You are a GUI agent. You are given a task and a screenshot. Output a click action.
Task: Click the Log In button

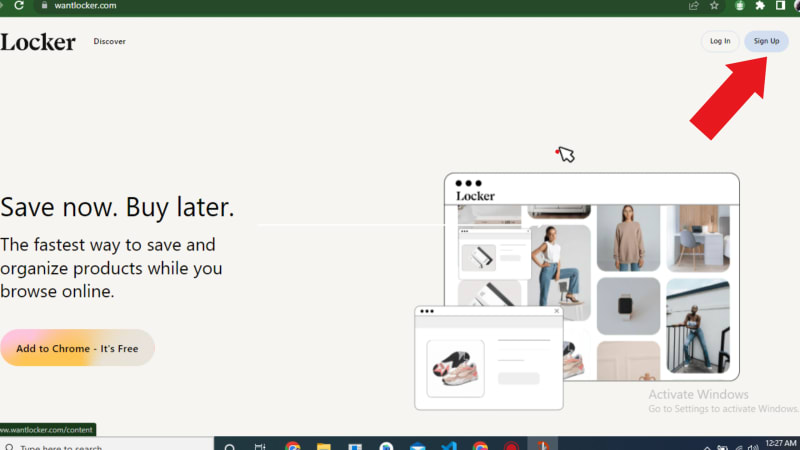click(x=720, y=41)
